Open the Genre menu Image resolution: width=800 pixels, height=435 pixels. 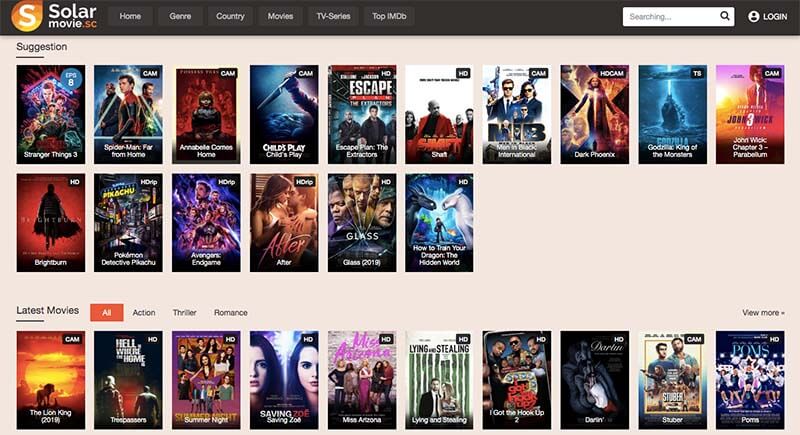pyautogui.click(x=180, y=16)
